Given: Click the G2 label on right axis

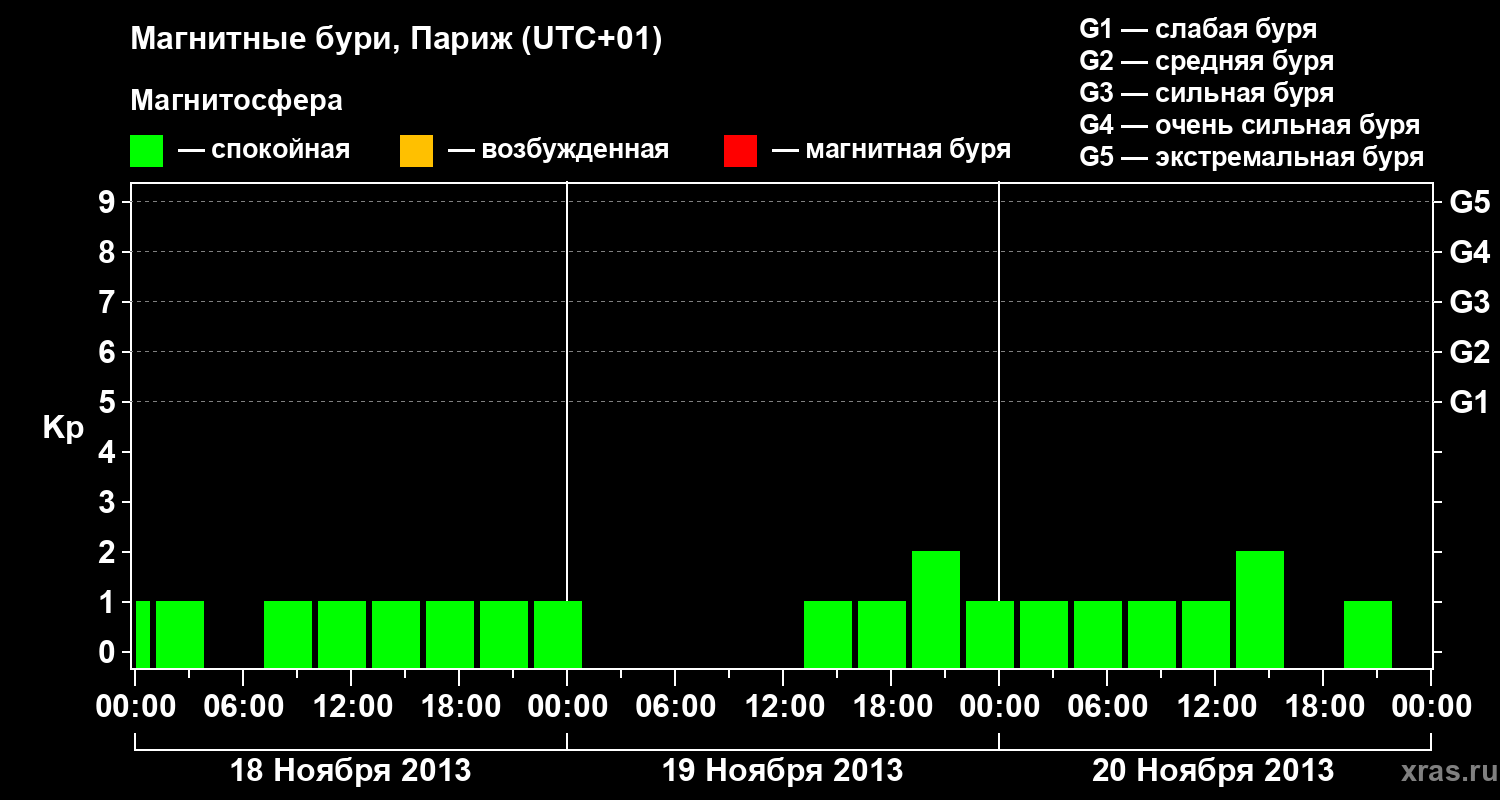Looking at the screenshot, I should coord(1469,352).
